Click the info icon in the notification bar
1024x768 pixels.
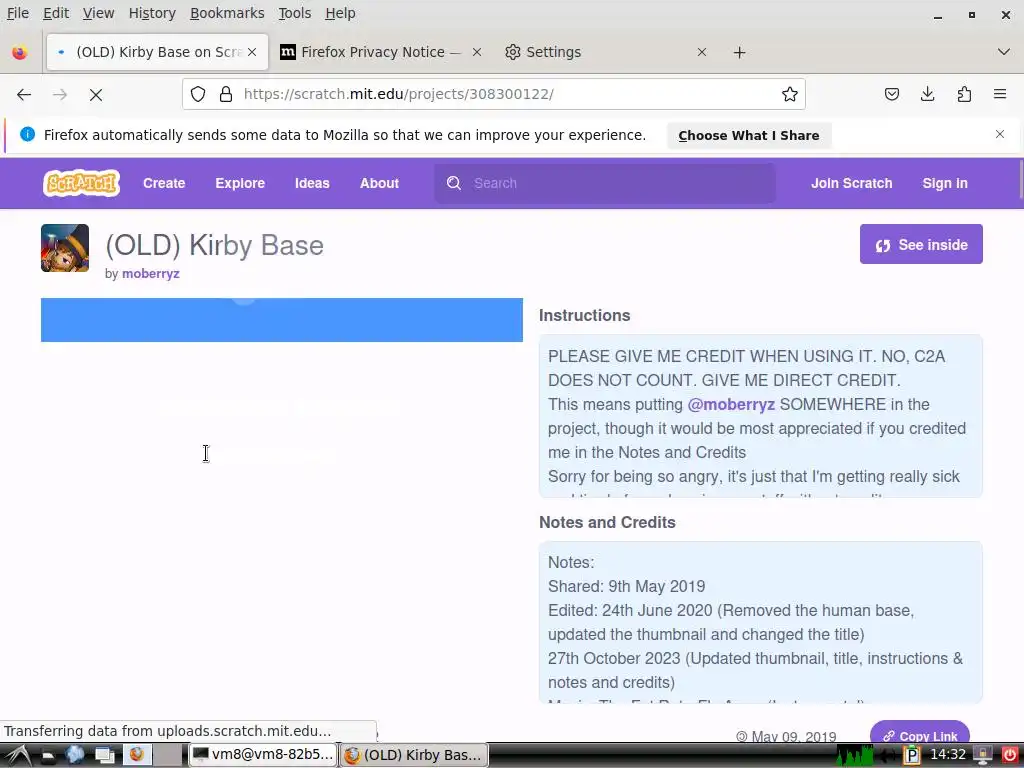(27, 135)
